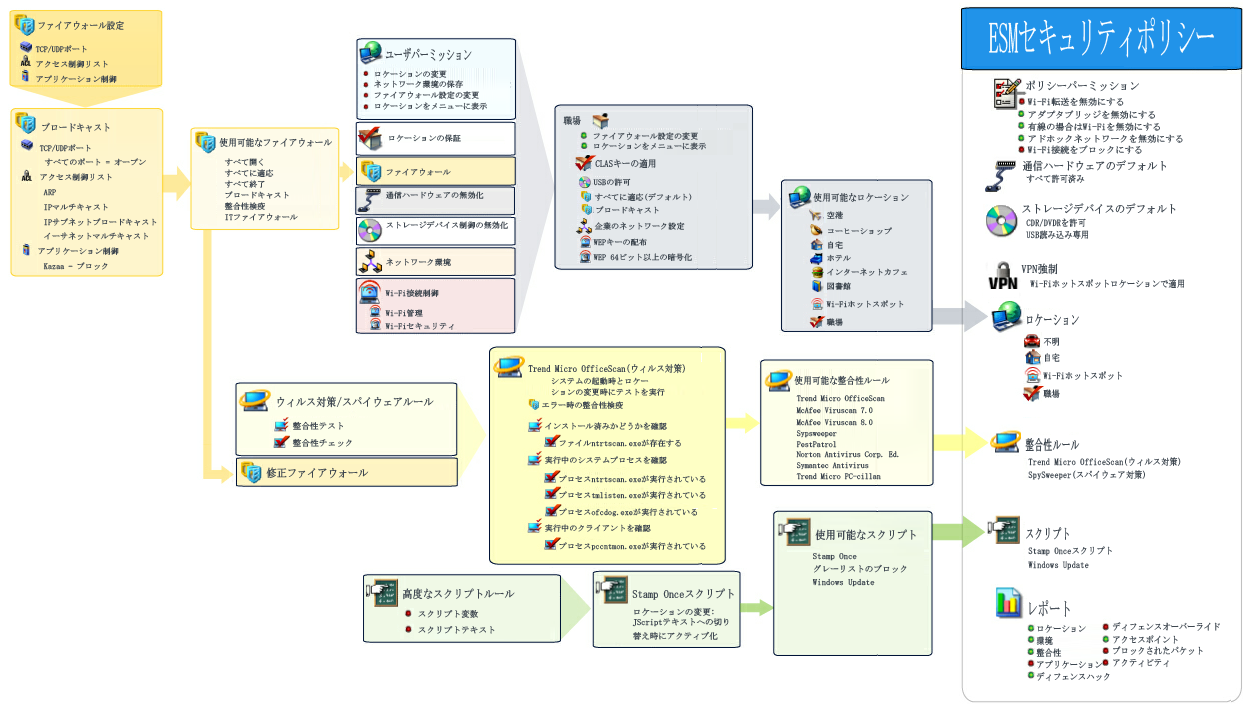
Task: Click the "スクリプトテキスト" item
Action: tap(457, 630)
